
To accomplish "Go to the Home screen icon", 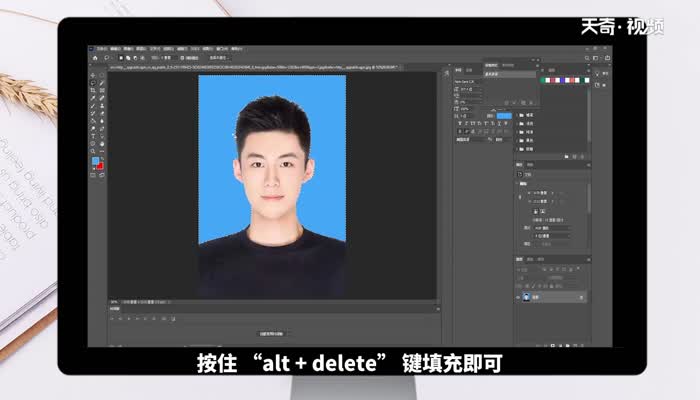I will point(95,58).
